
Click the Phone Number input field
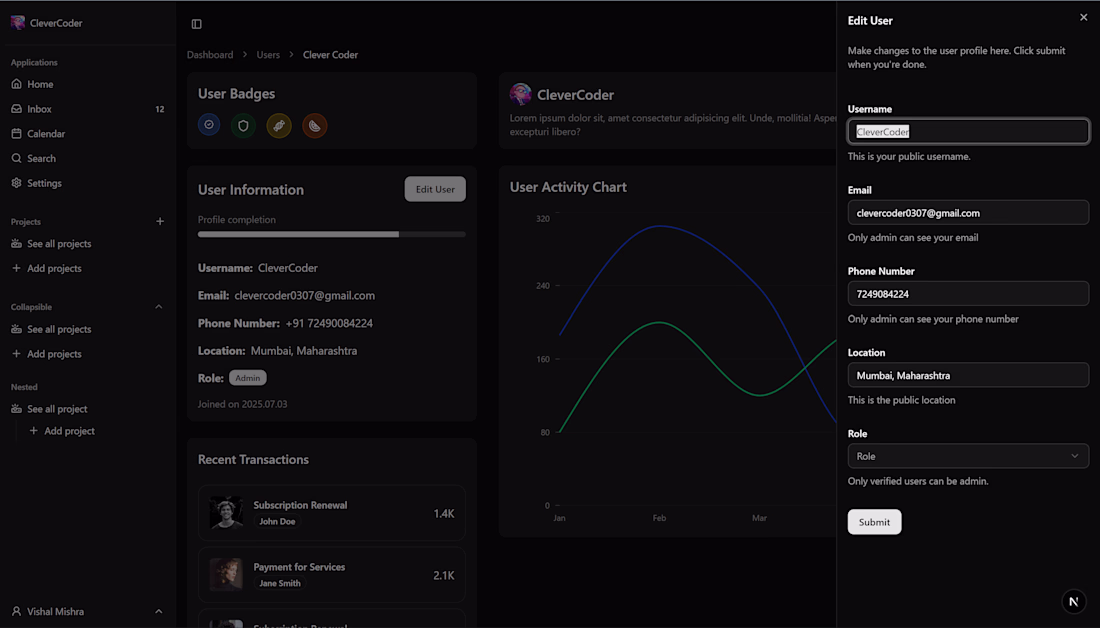(968, 293)
